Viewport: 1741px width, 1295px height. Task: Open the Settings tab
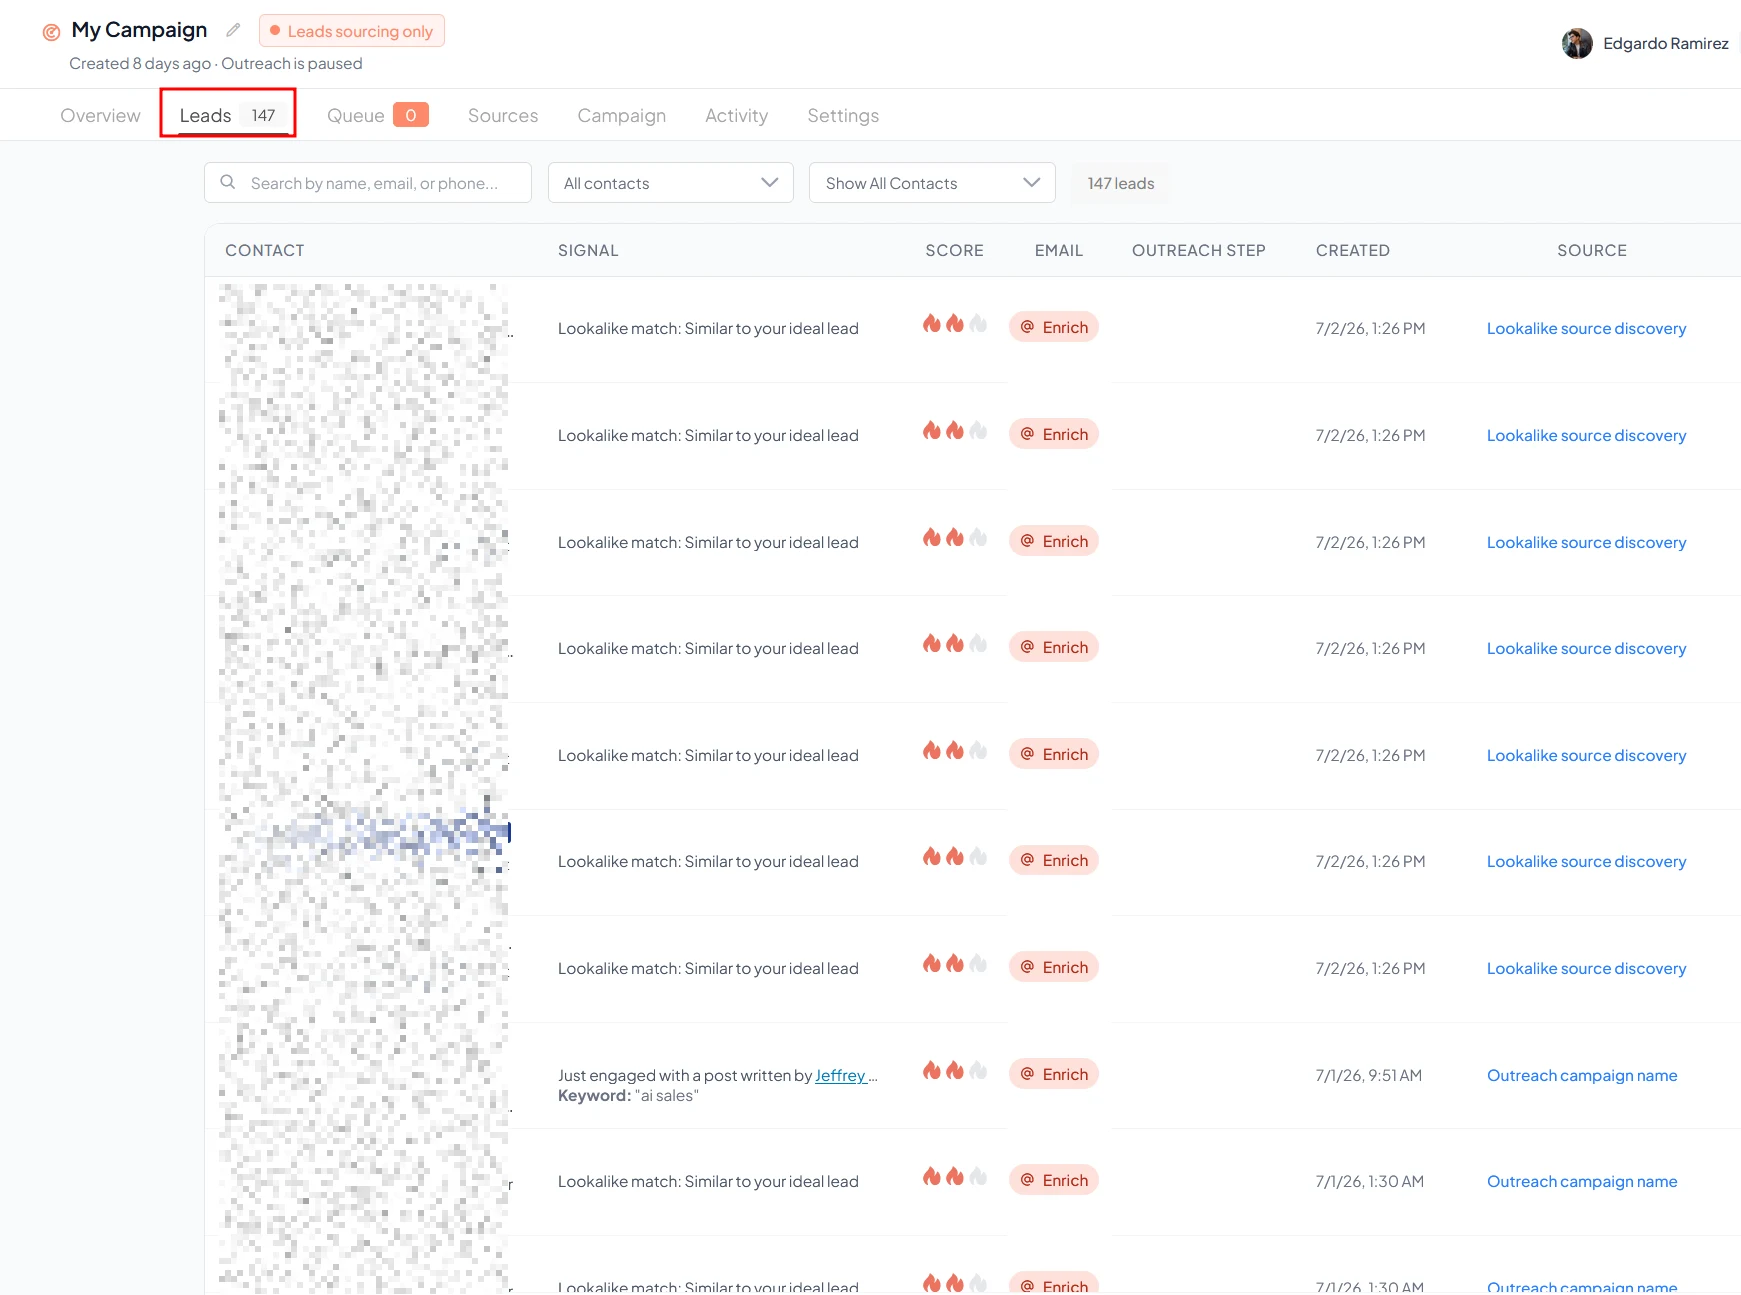(843, 115)
